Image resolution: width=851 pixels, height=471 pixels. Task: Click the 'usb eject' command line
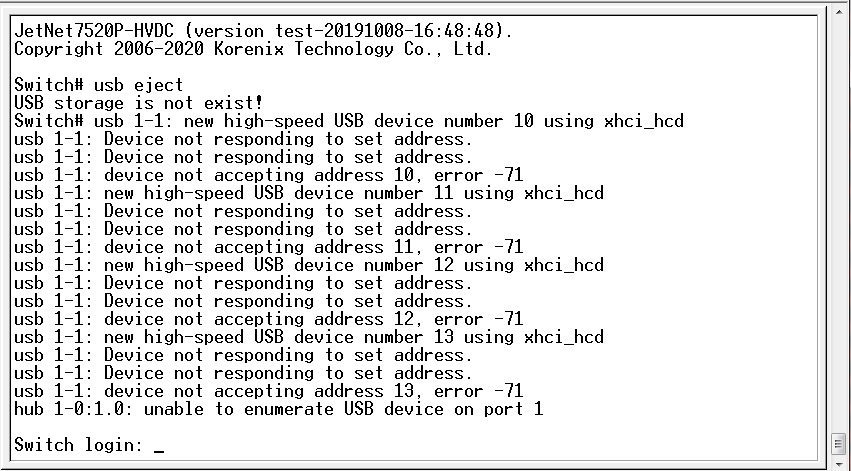point(99,84)
